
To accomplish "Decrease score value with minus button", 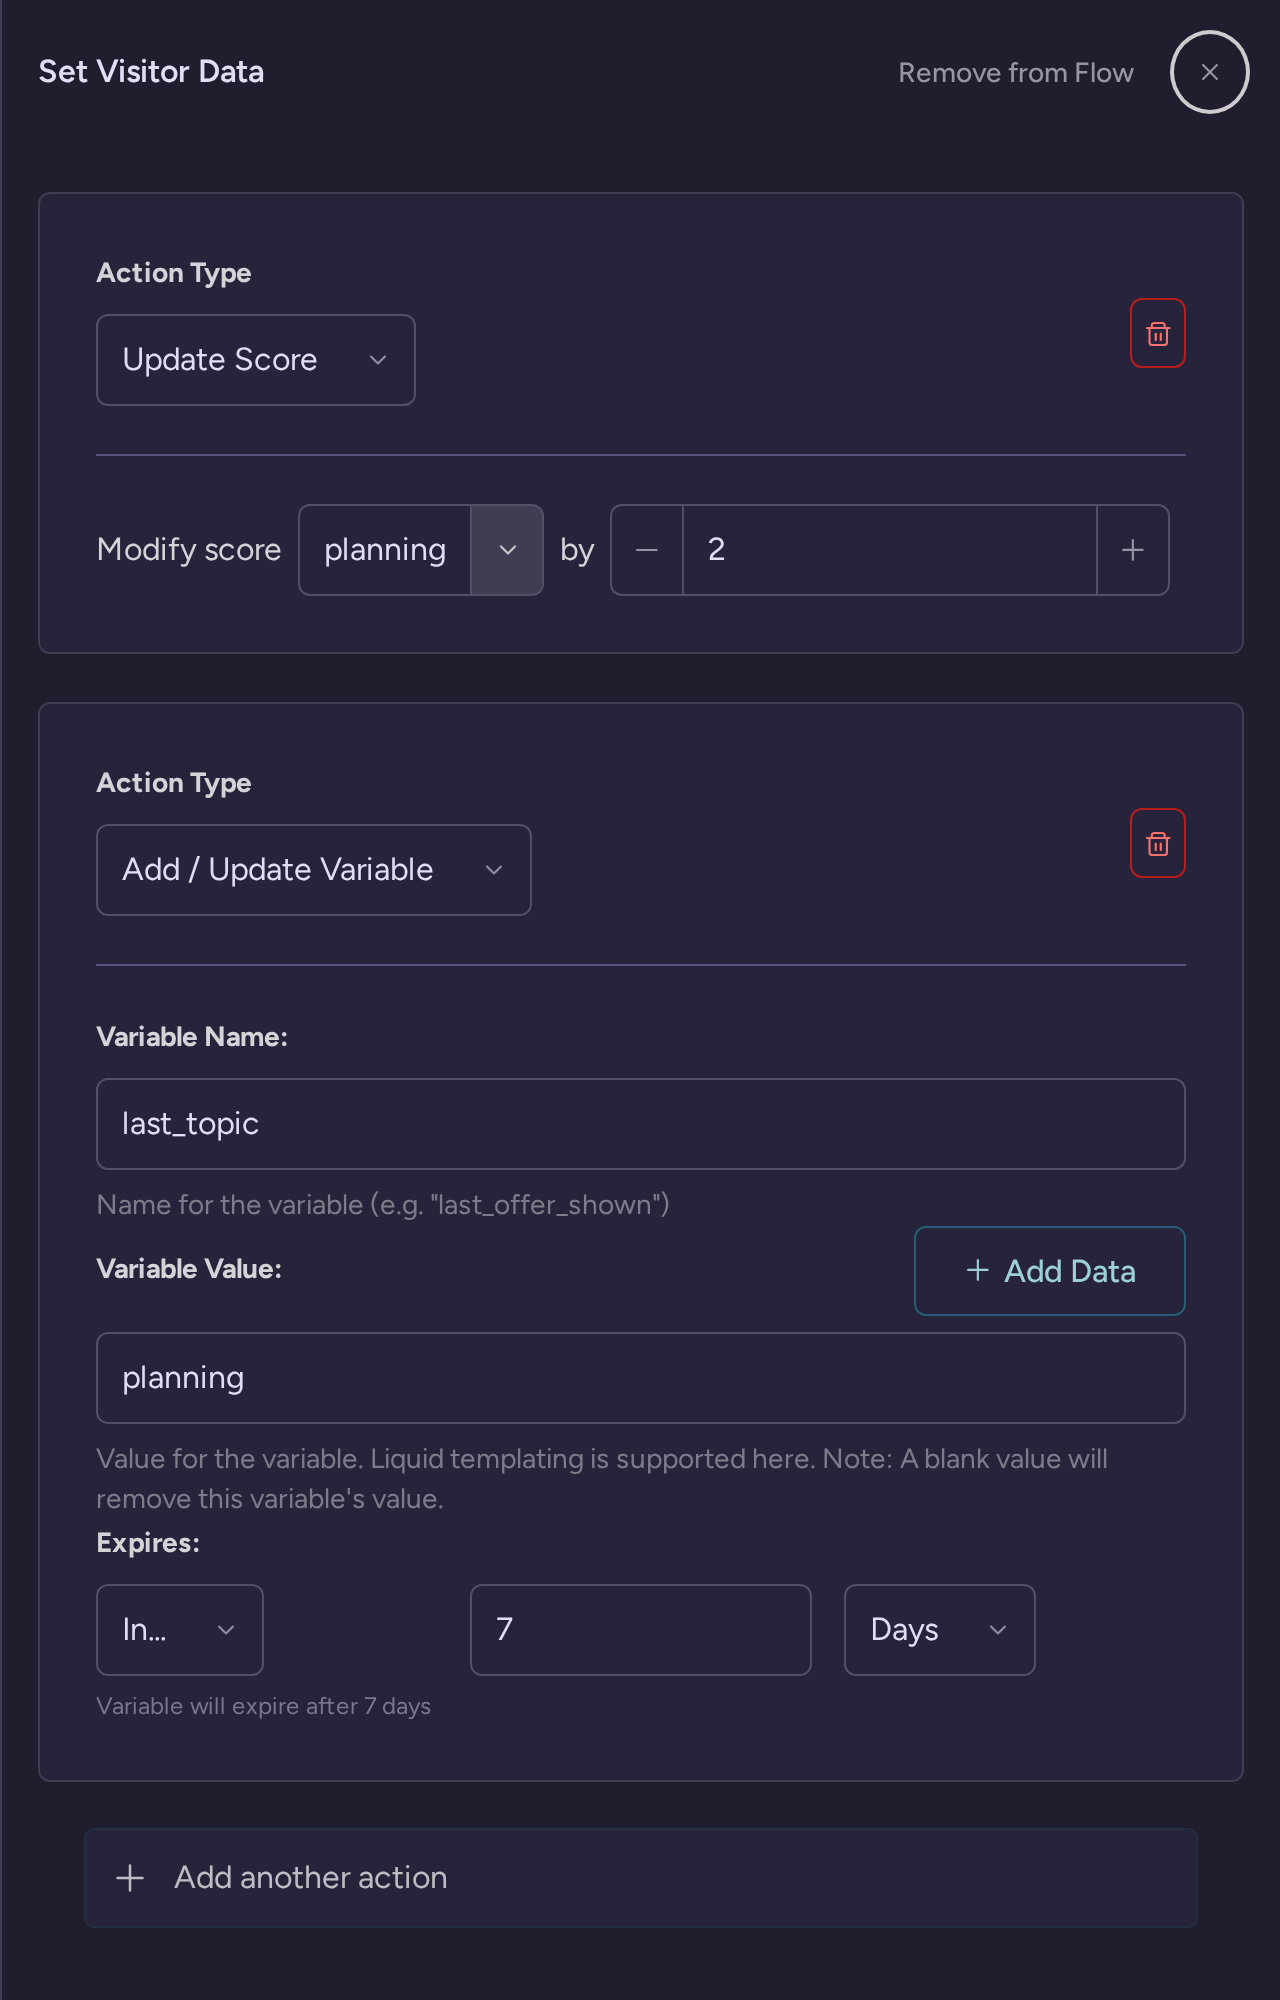I will click(x=647, y=550).
